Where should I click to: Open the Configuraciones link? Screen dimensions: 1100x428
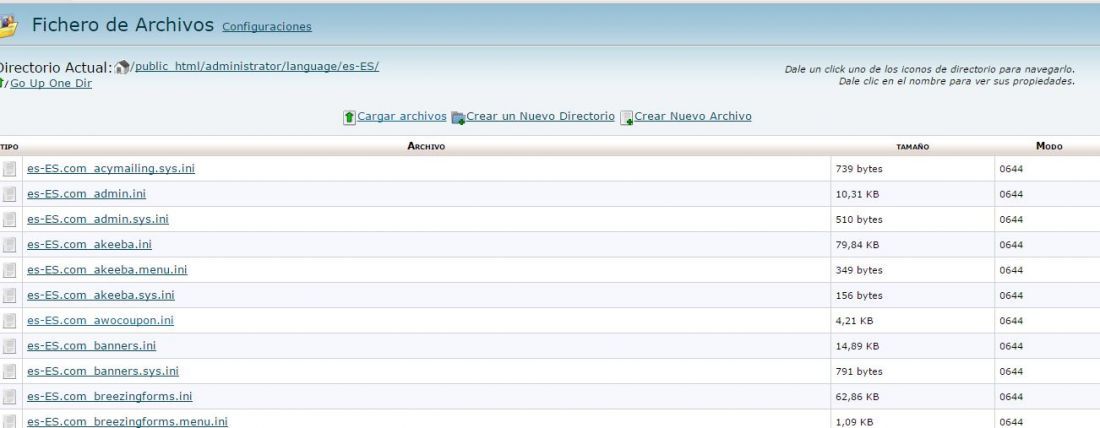point(267,27)
